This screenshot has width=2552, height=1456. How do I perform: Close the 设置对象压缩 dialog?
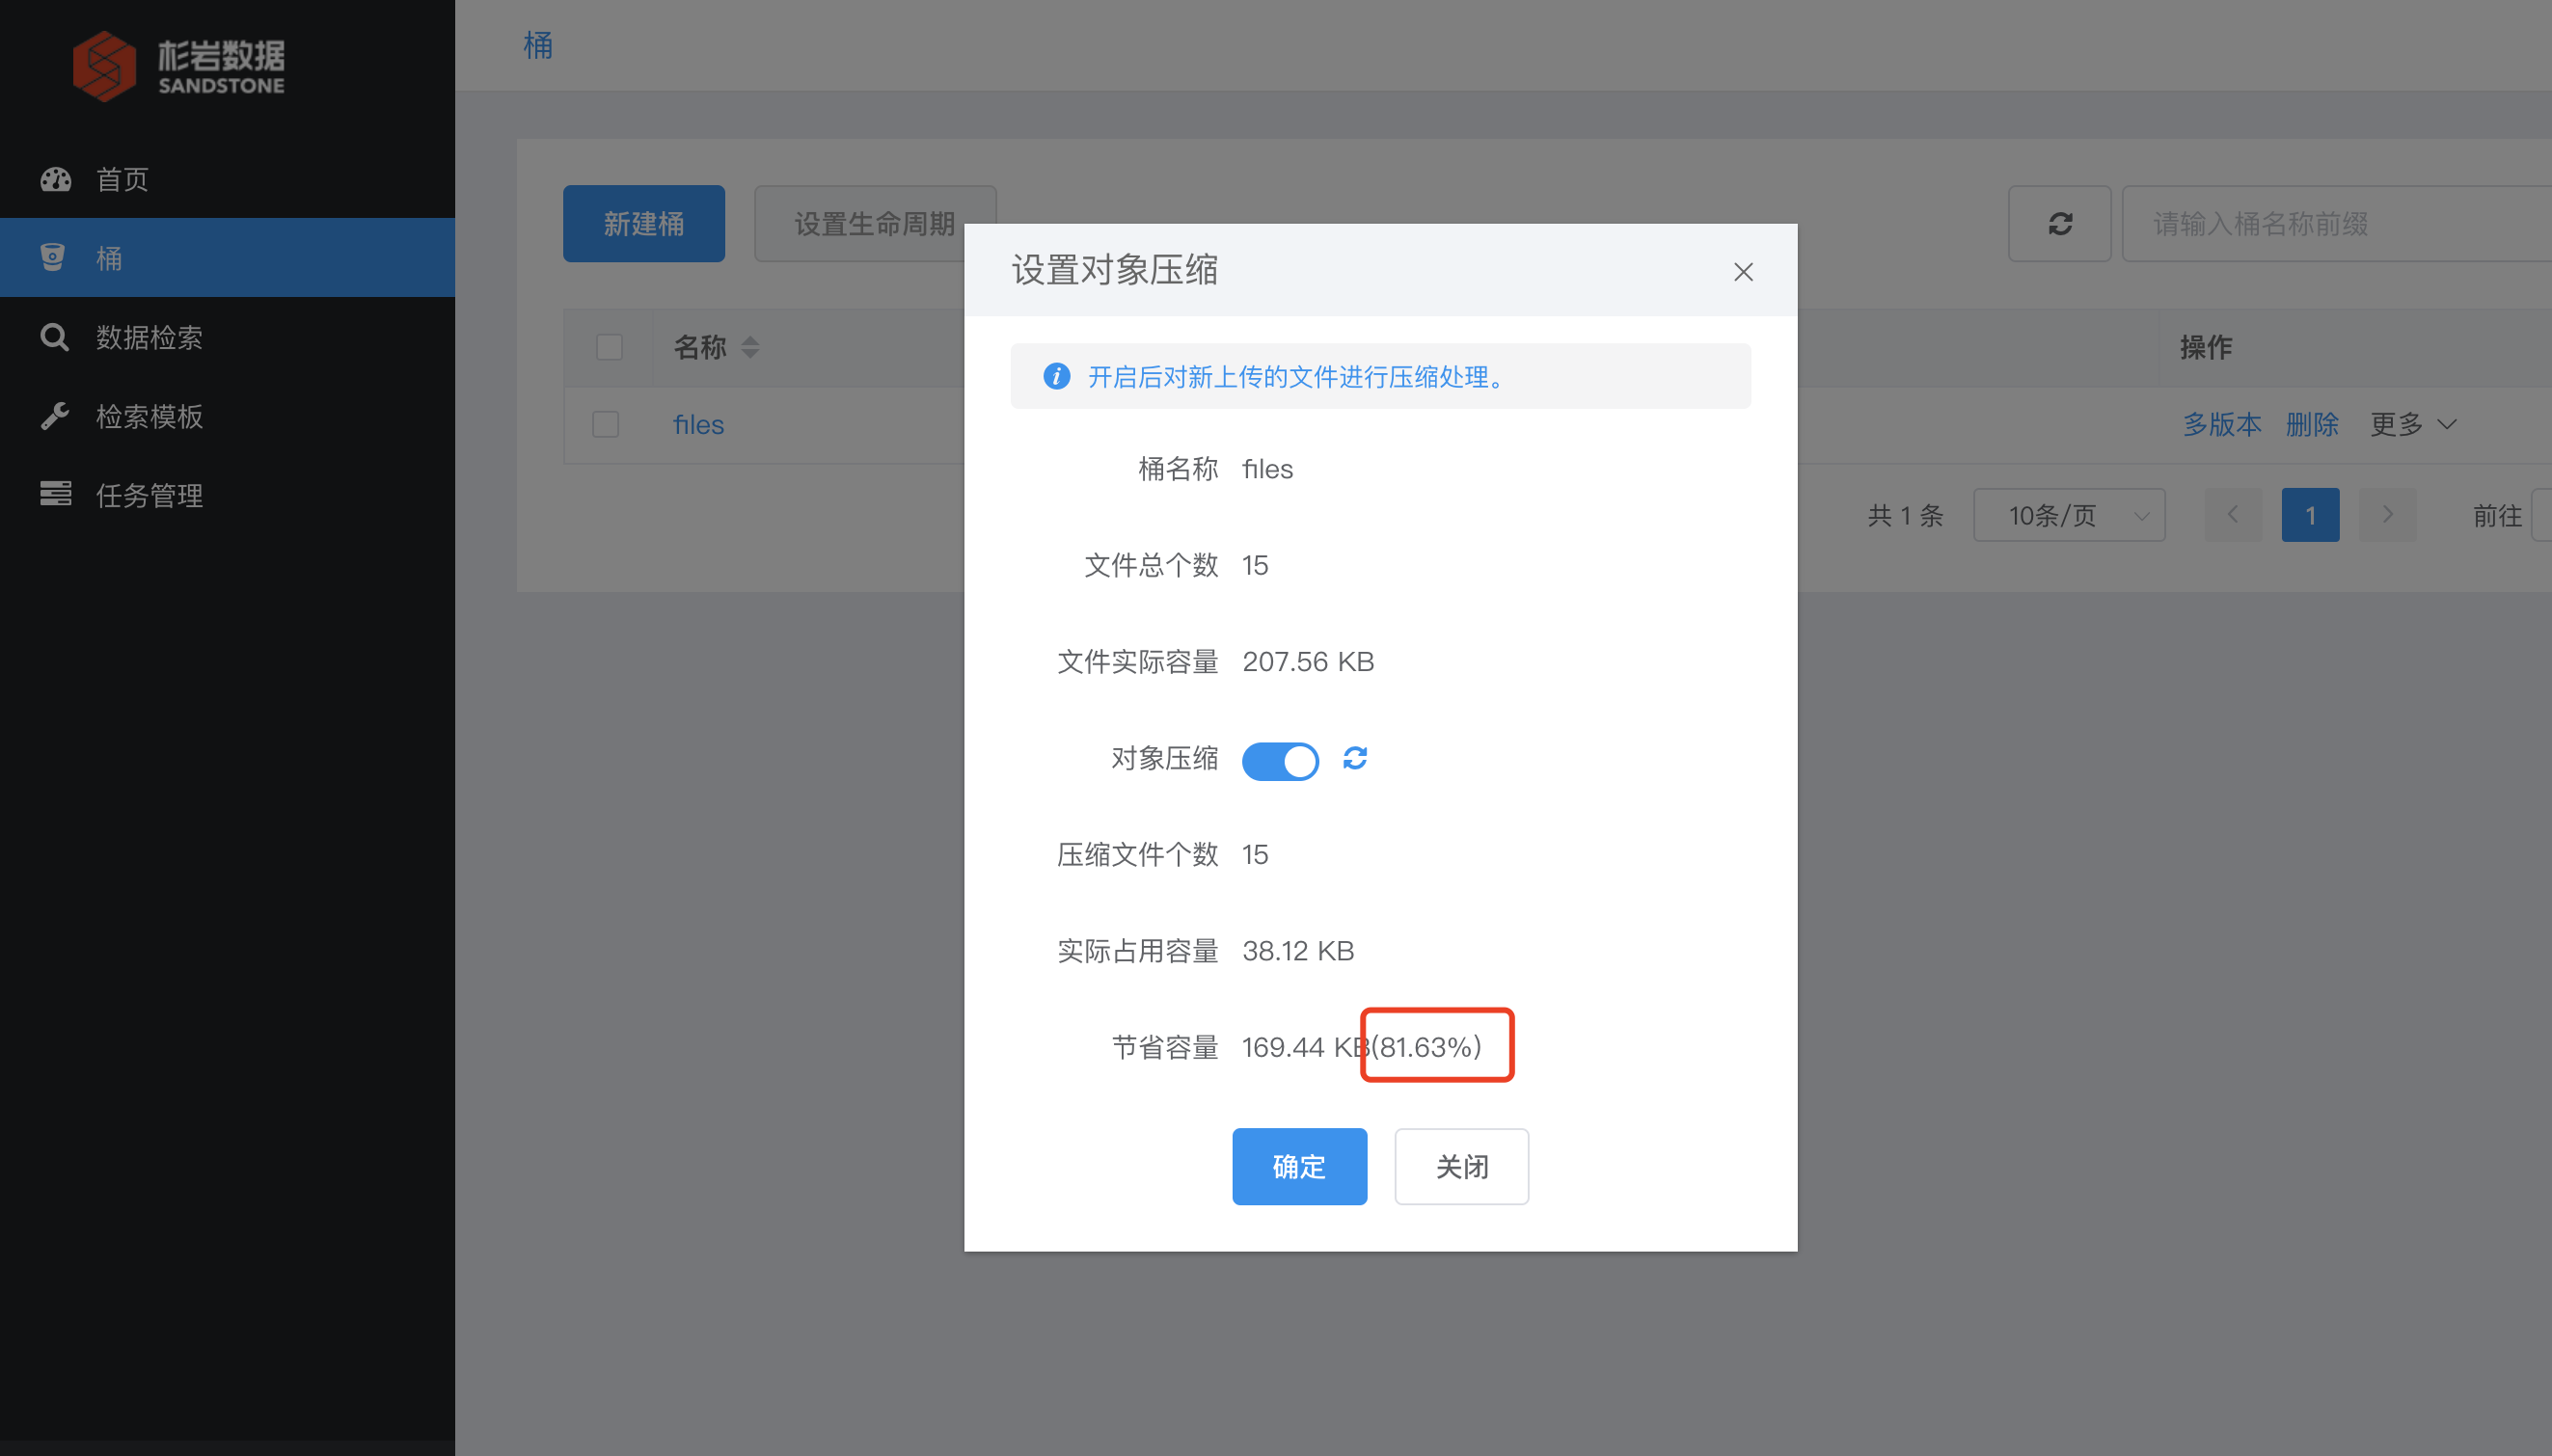tap(1743, 272)
